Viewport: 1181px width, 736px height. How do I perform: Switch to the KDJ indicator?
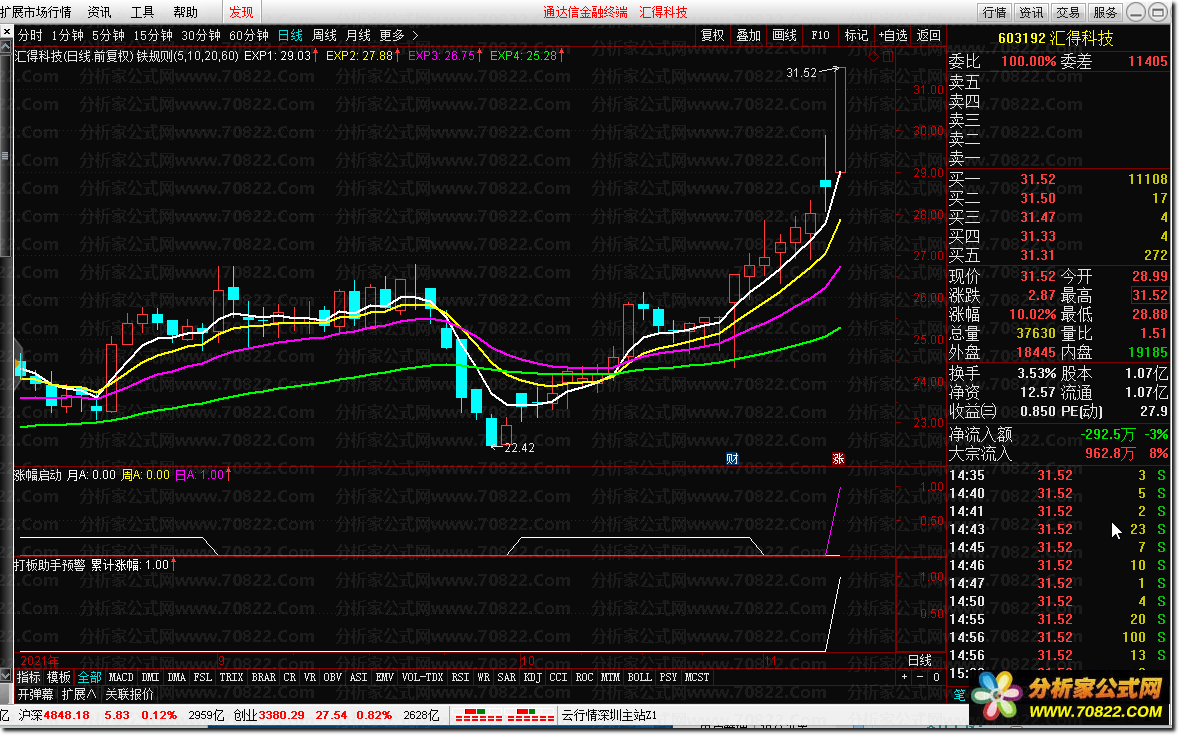pos(533,677)
